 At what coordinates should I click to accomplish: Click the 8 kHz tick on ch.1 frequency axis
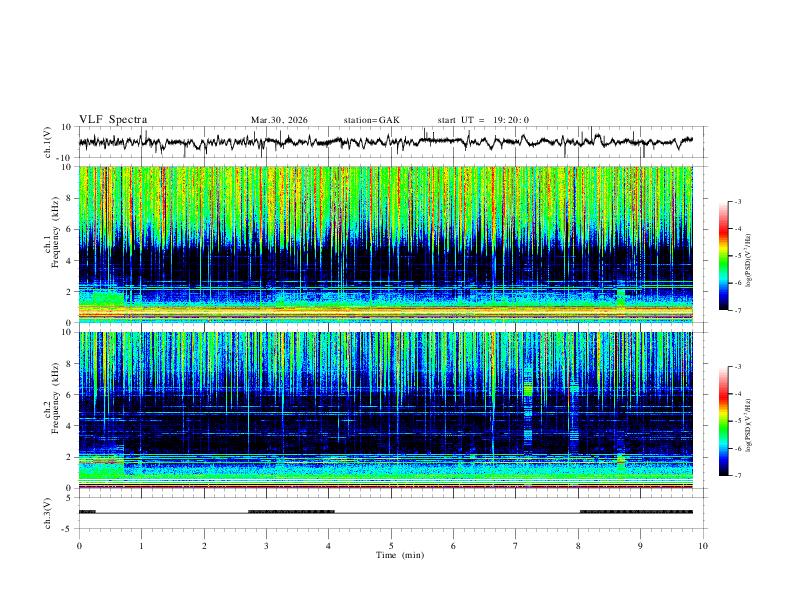click(69, 198)
